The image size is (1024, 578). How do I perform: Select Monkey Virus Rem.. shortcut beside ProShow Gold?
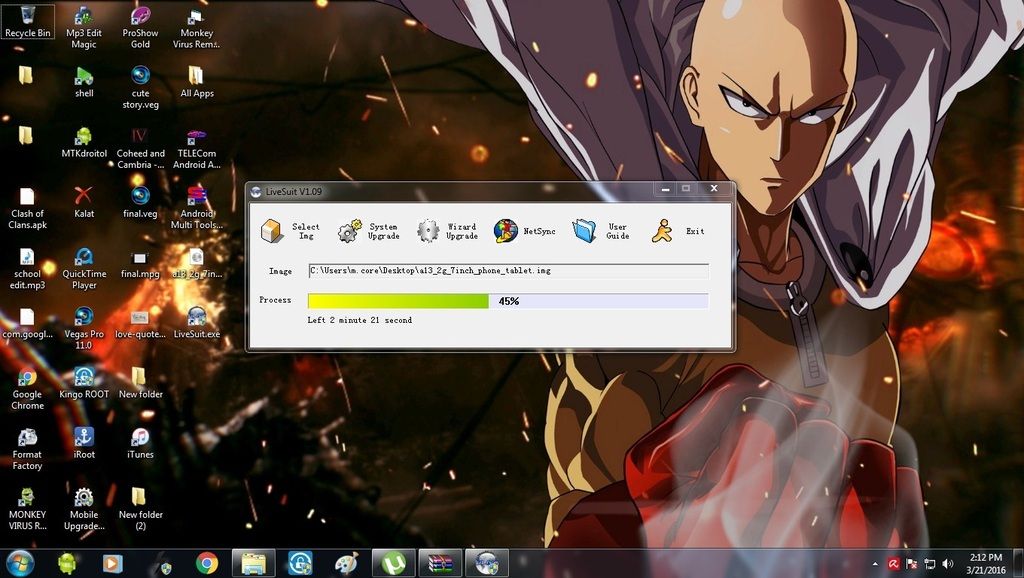point(197,27)
